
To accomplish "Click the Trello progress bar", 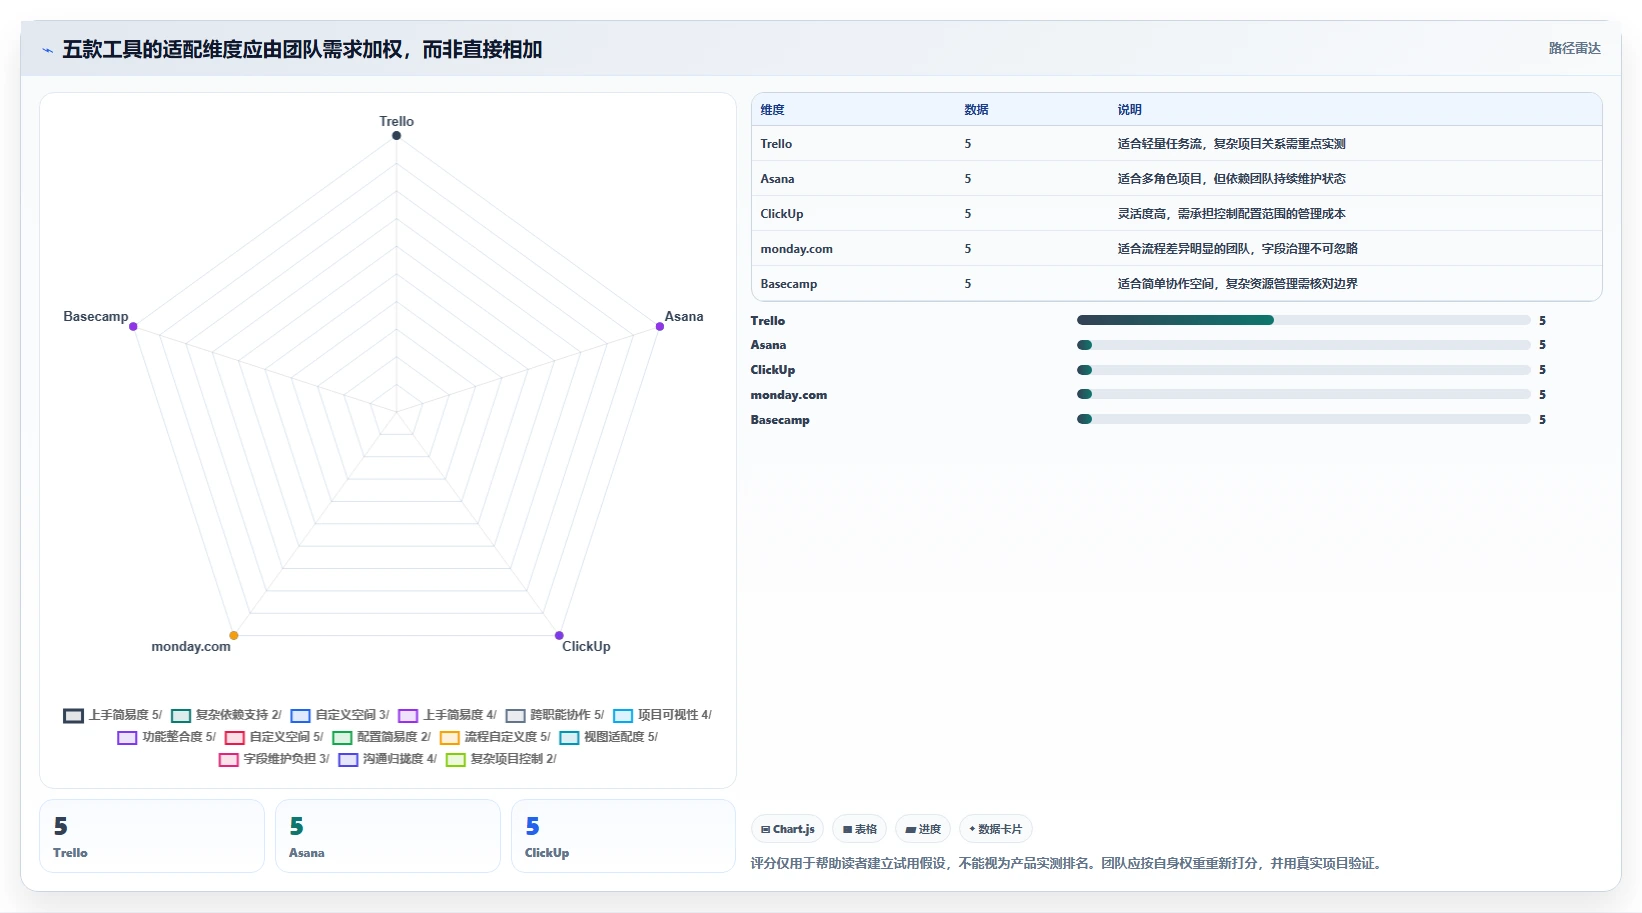I will 1303,320.
